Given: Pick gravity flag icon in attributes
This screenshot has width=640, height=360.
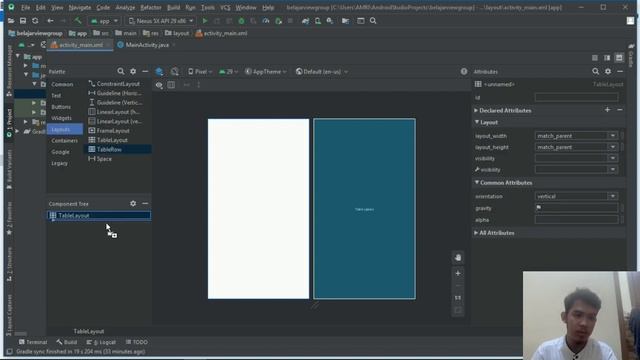Looking at the screenshot, I should coord(539,208).
